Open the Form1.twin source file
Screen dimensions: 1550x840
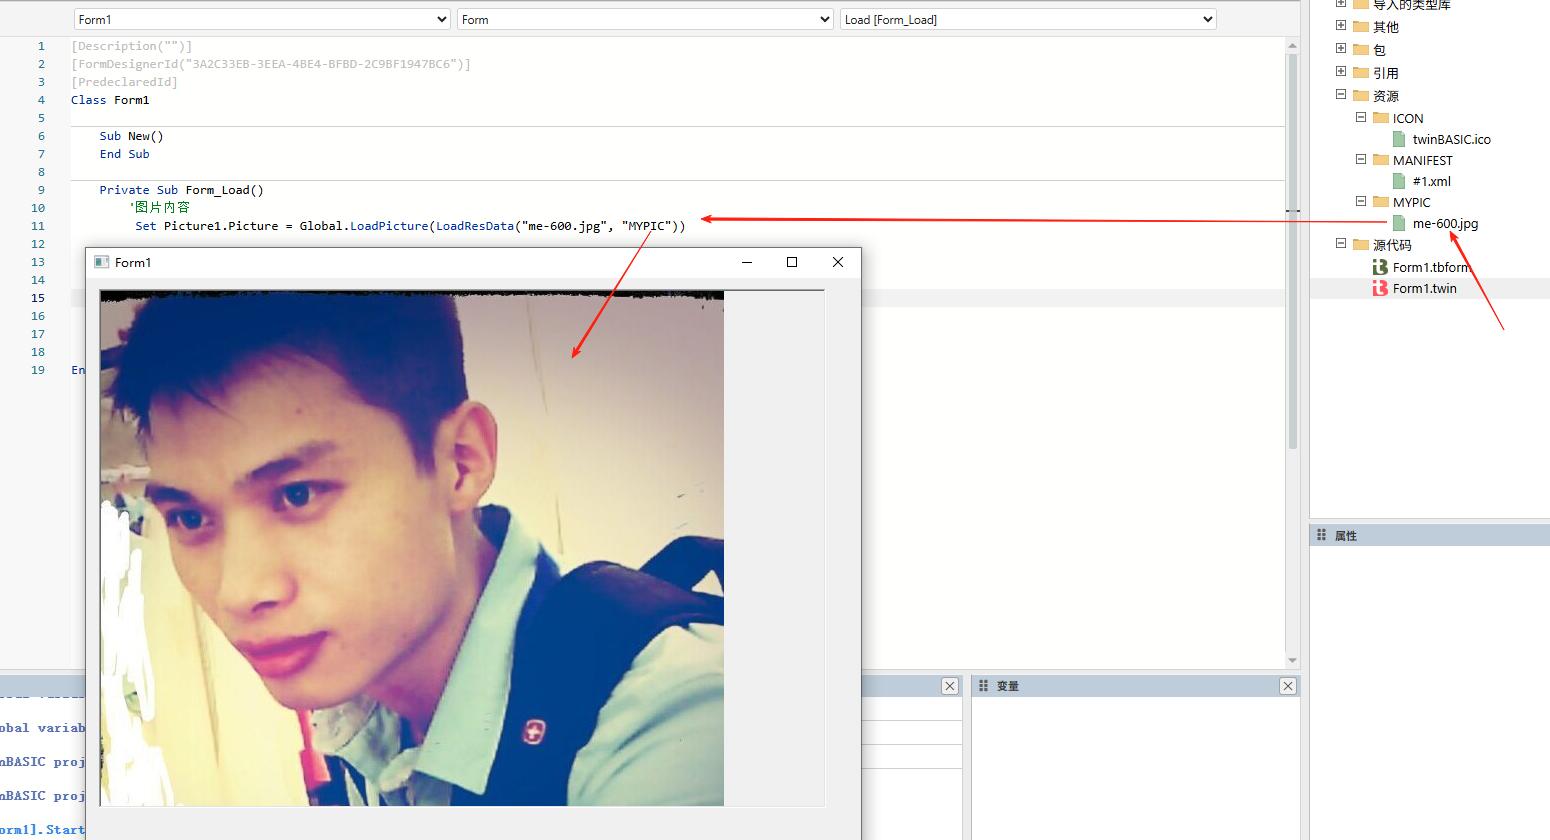[1424, 288]
